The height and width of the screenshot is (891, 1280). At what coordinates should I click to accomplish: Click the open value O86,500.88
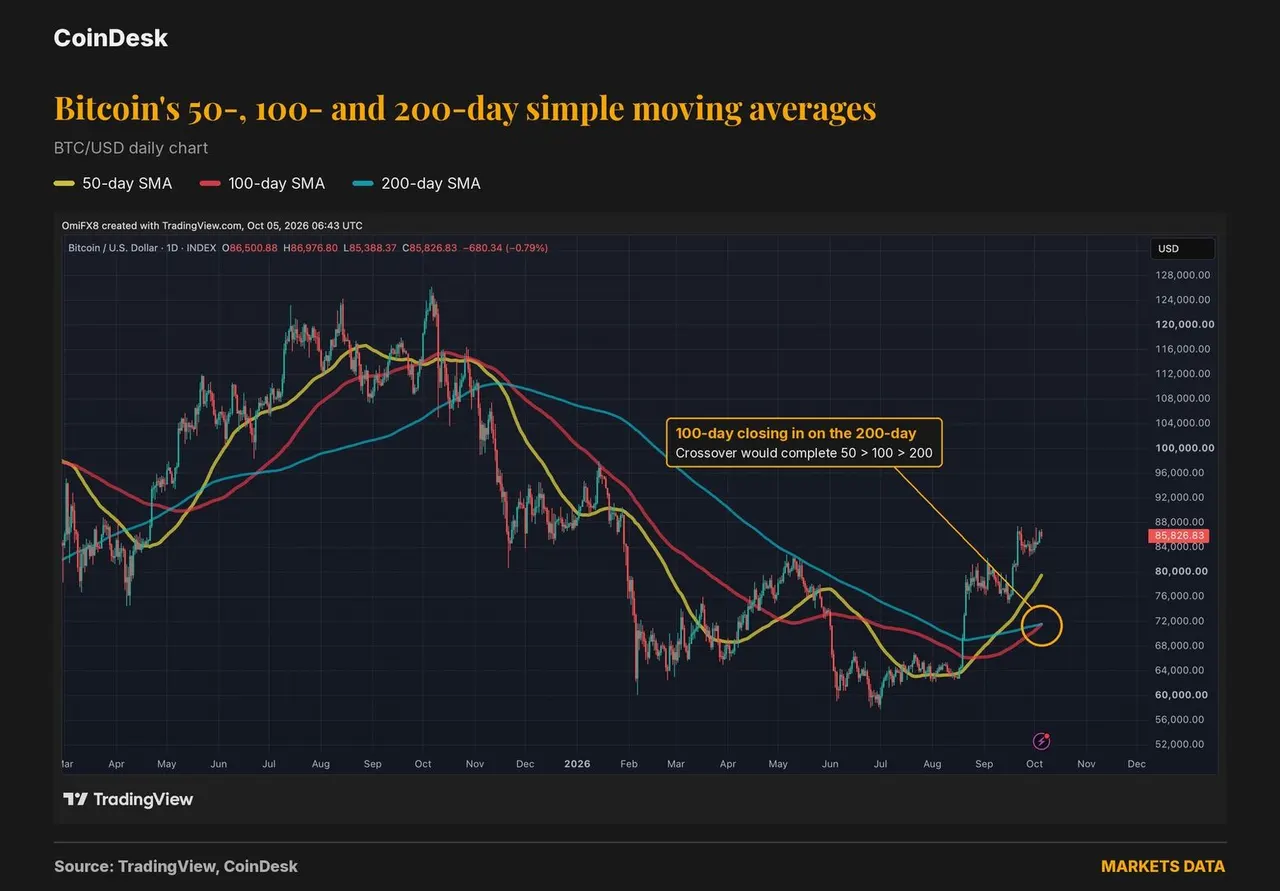point(250,247)
